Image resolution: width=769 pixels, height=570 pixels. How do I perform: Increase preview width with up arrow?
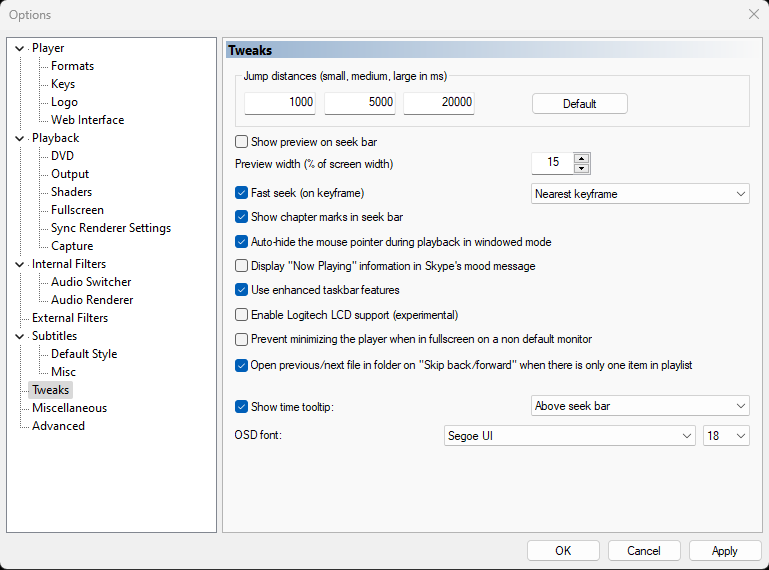coord(582,158)
